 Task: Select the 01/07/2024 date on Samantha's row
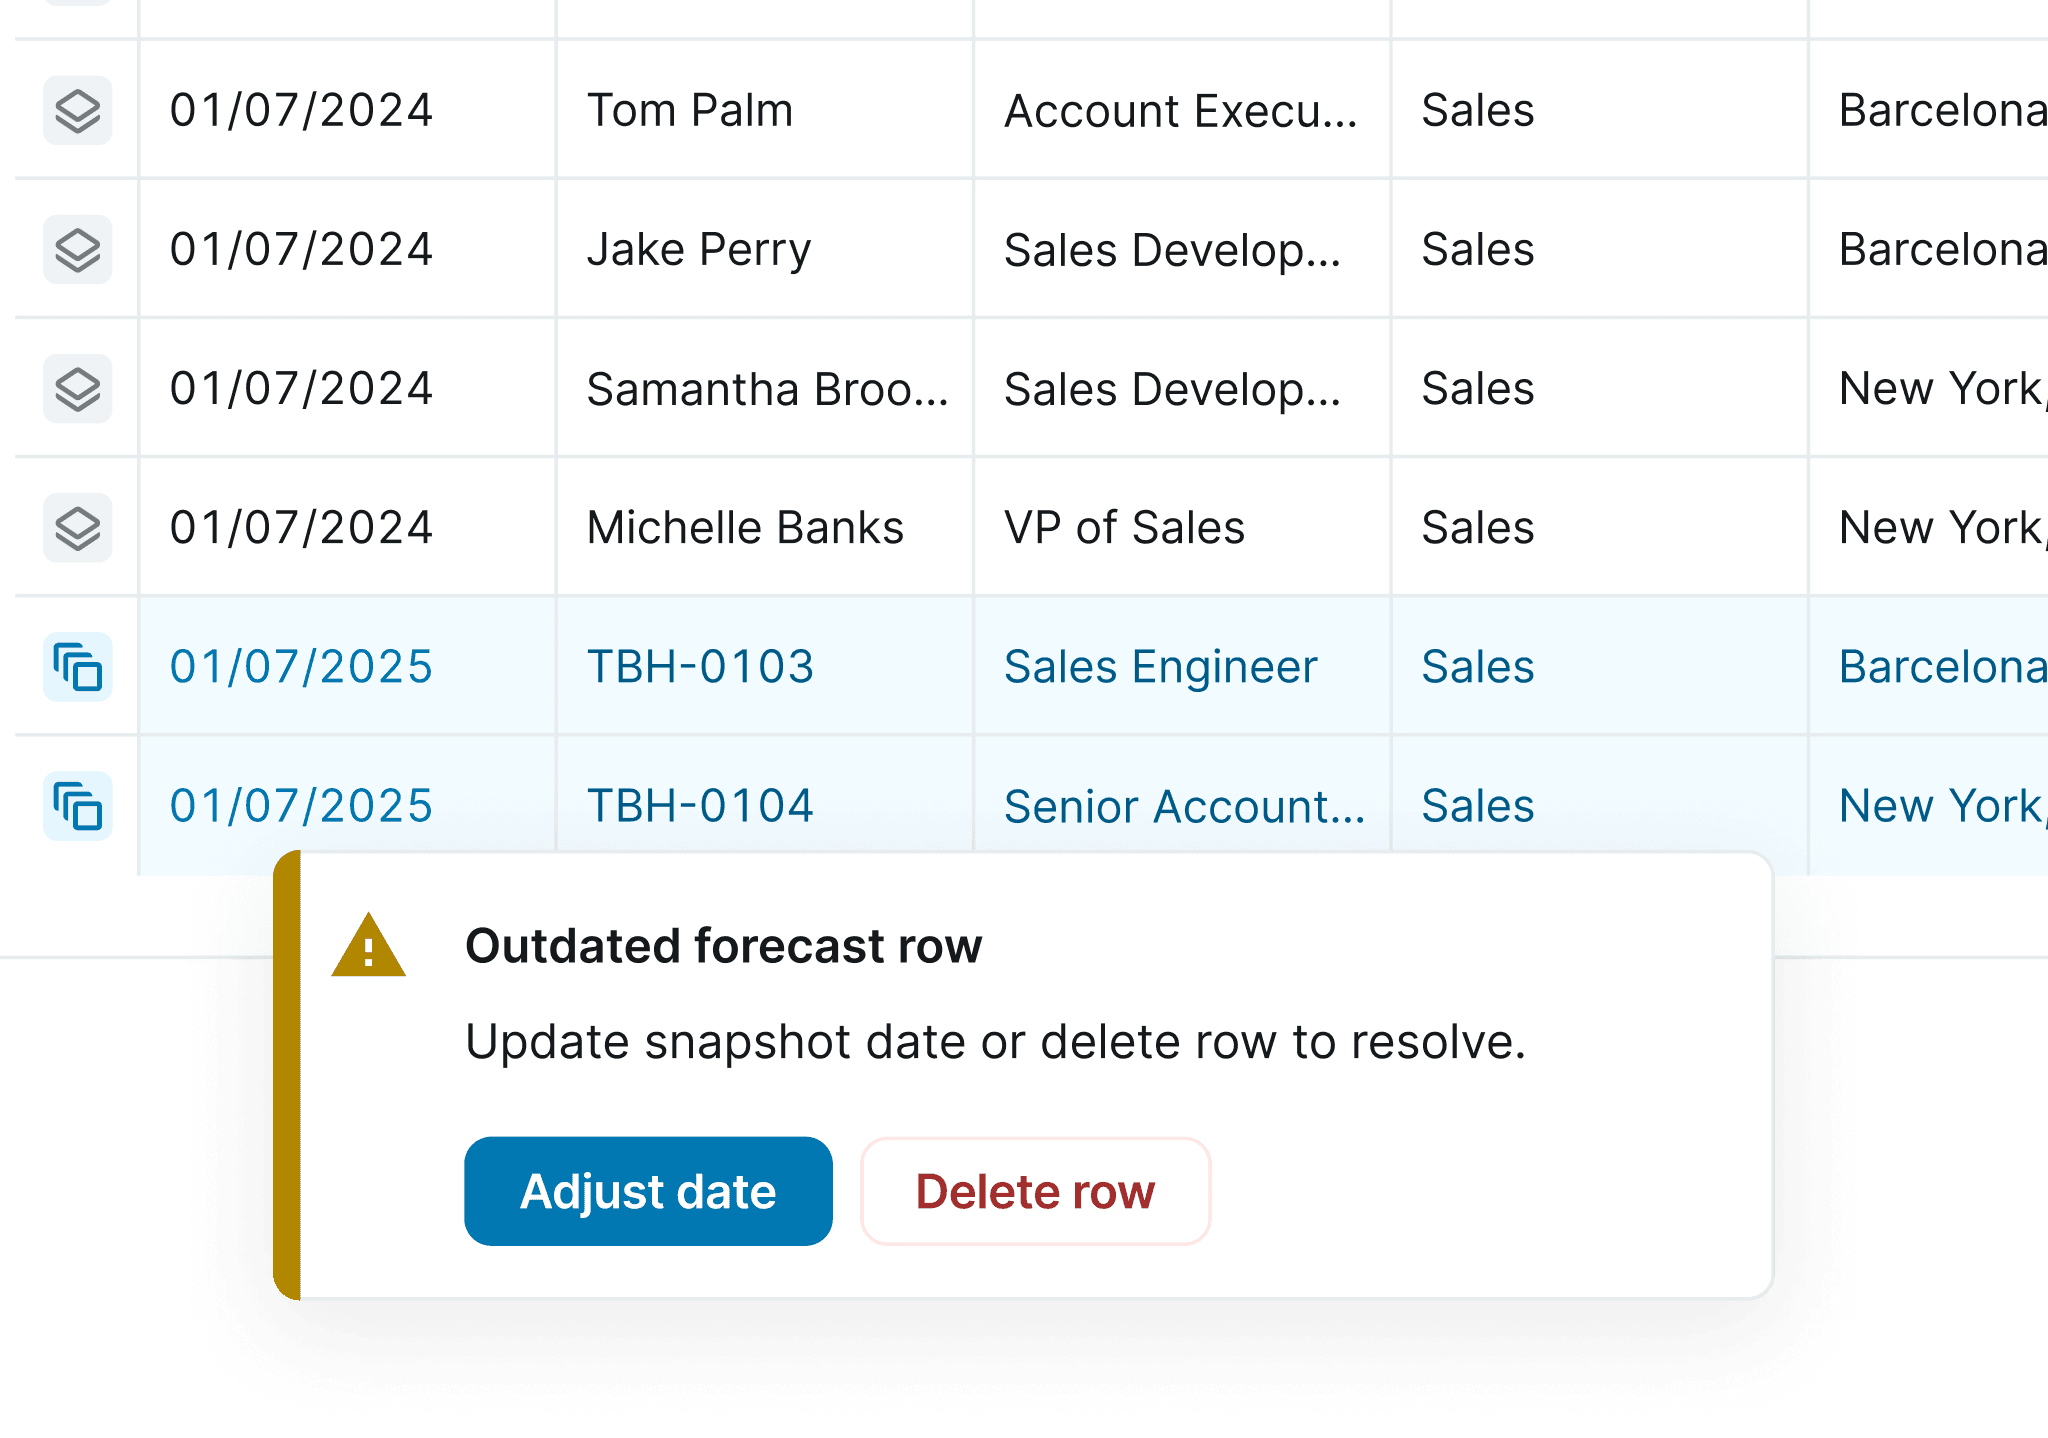pyautogui.click(x=301, y=387)
